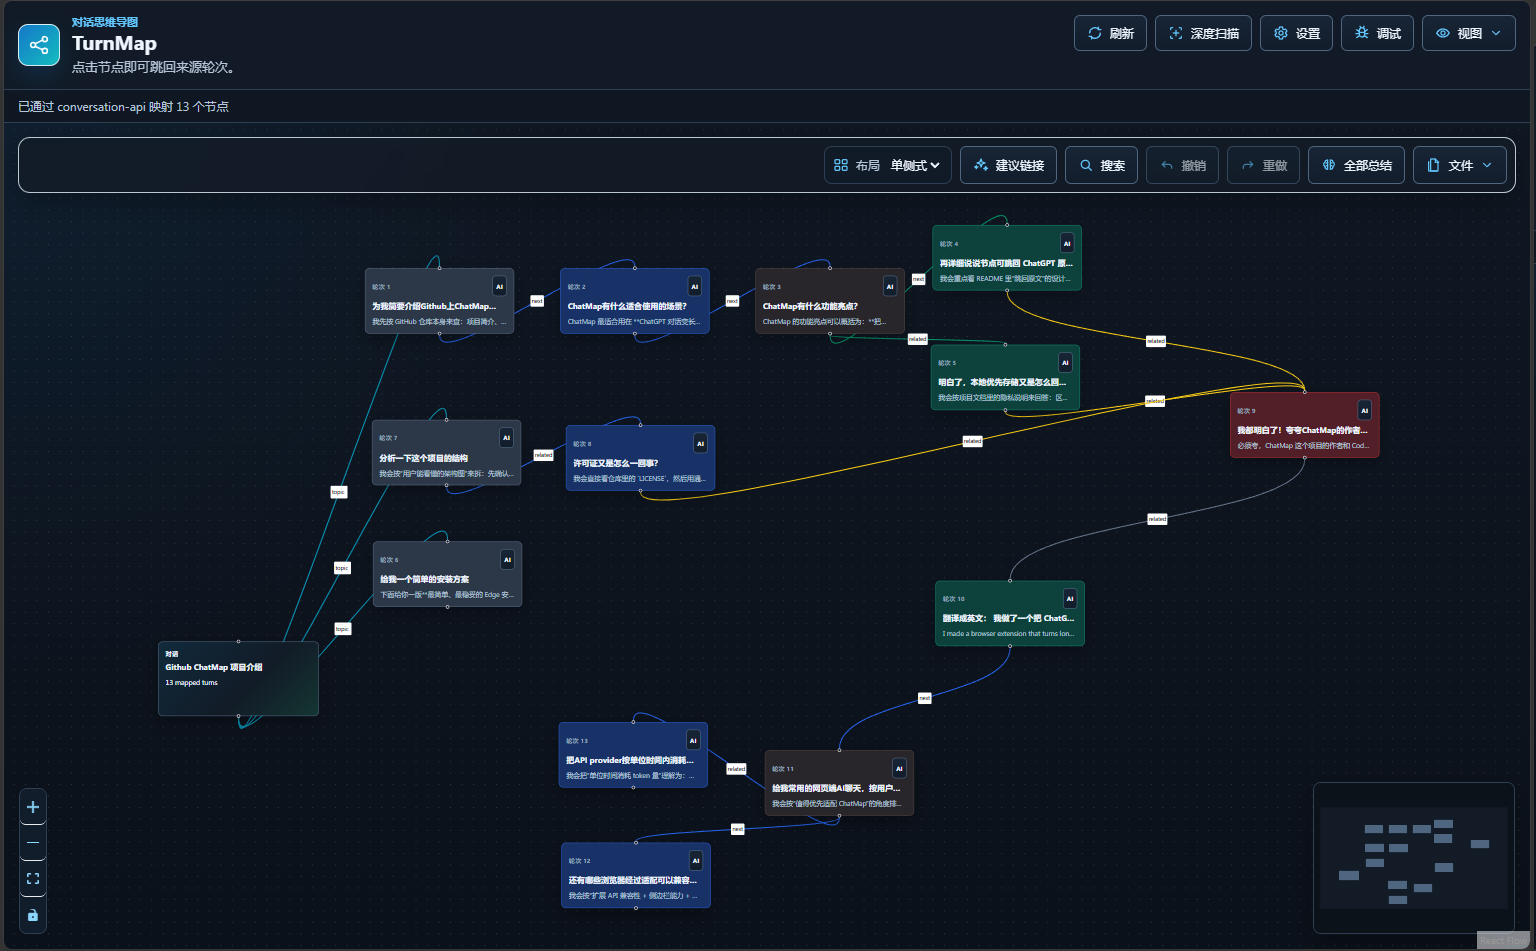Screen dimensions: 1536x951
Task: Zoom in with the plus control
Action: 33,807
